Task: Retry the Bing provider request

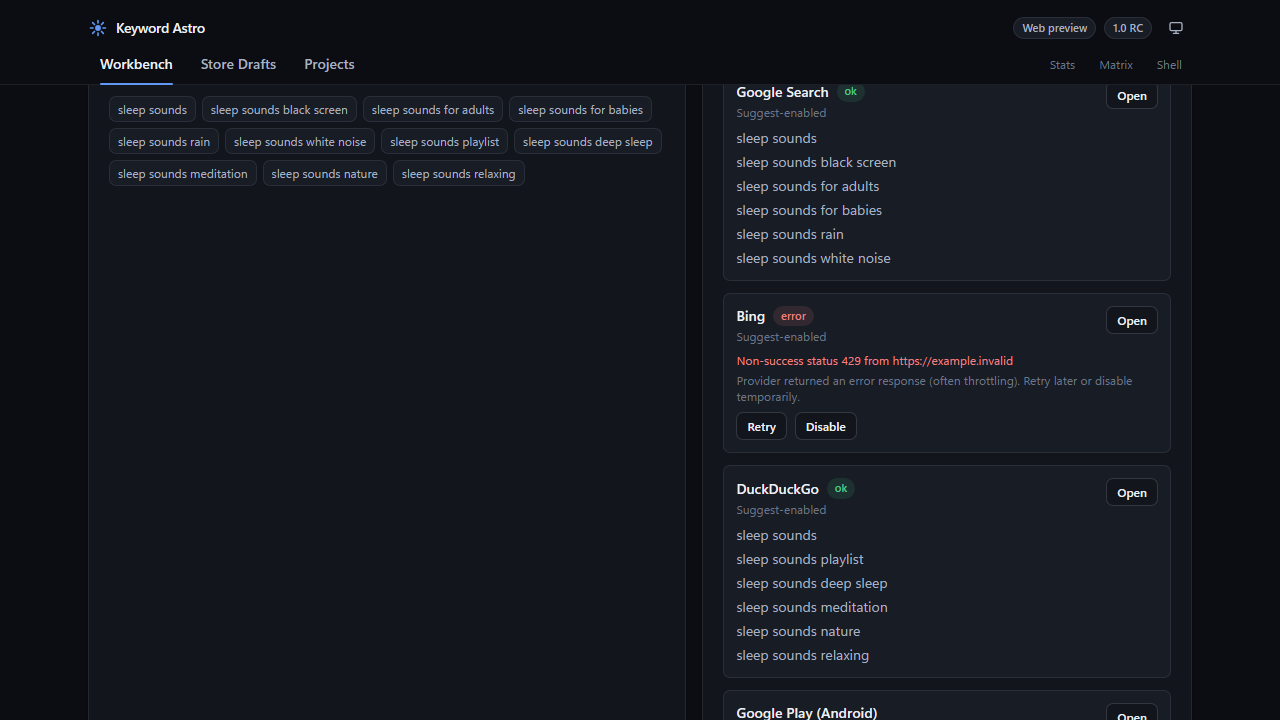Action: (x=761, y=426)
